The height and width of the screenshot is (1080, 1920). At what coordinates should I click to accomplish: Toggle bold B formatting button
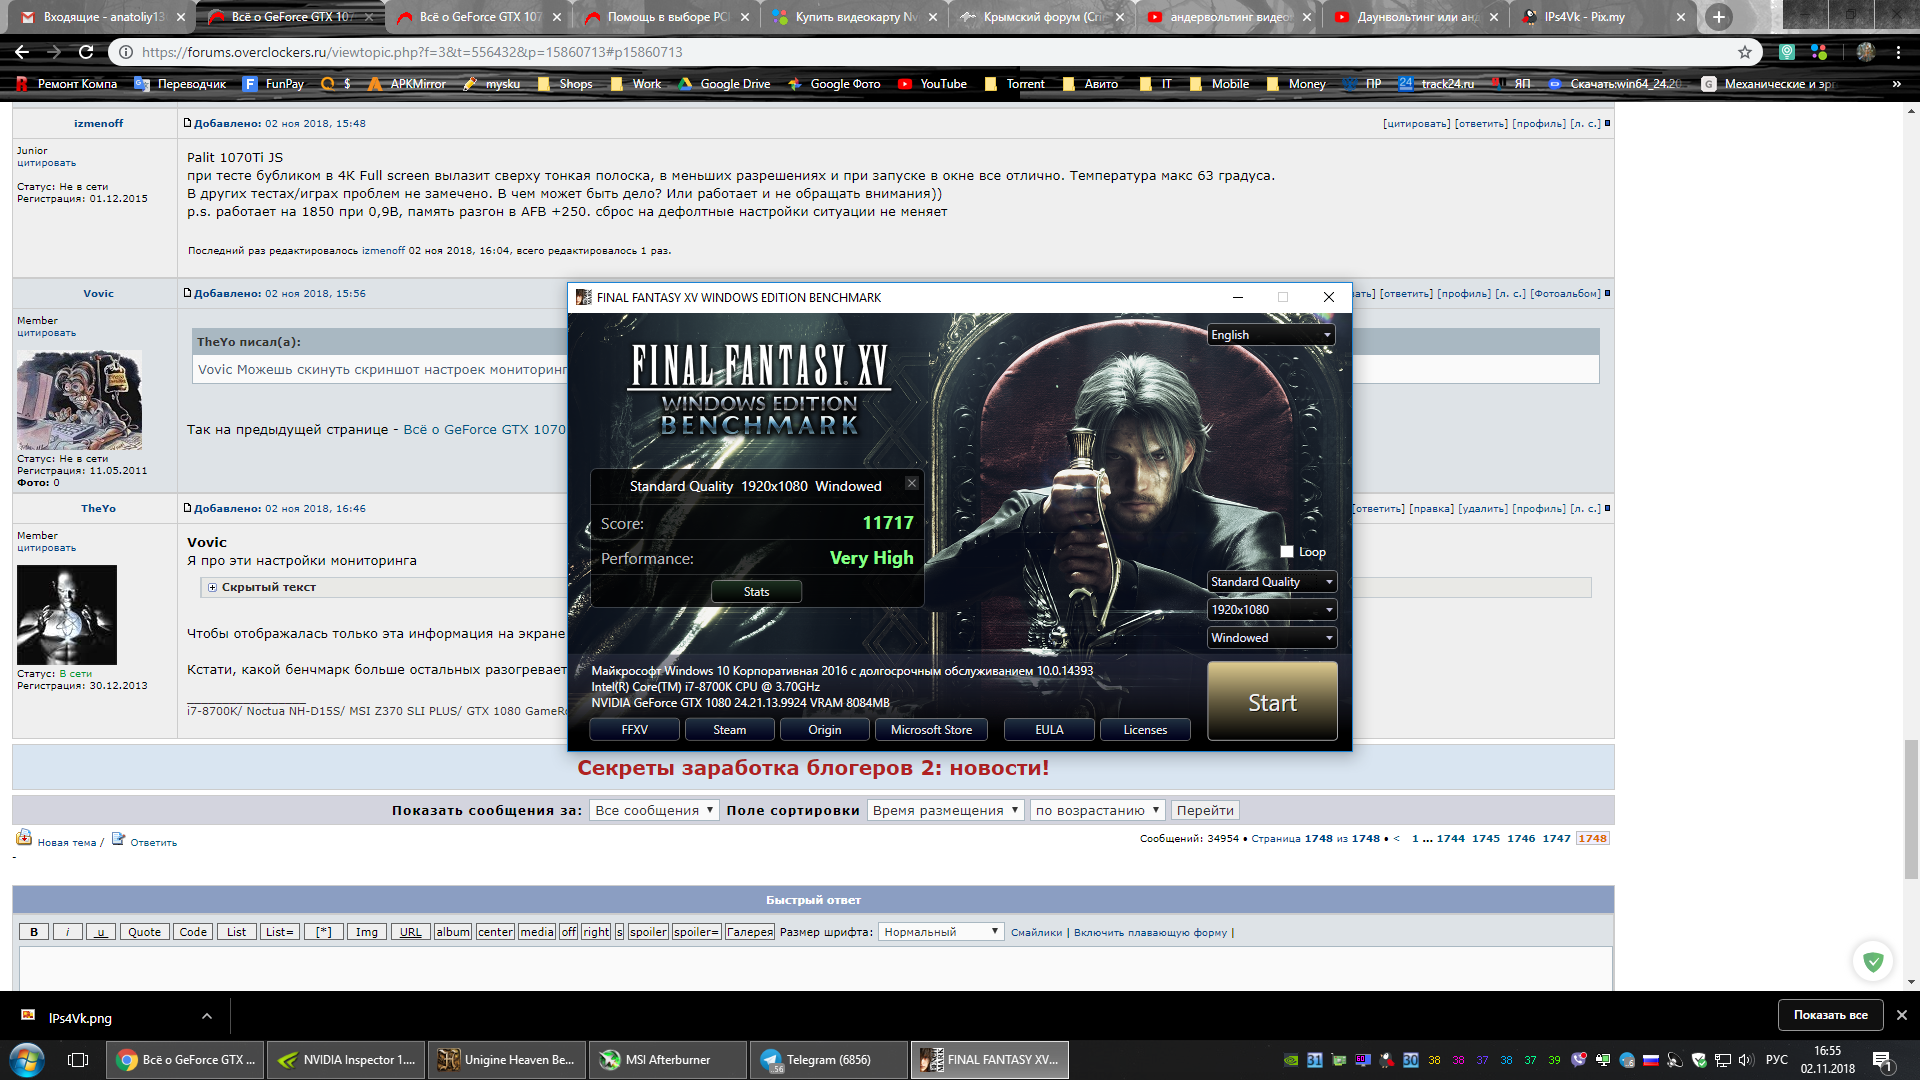(x=34, y=932)
